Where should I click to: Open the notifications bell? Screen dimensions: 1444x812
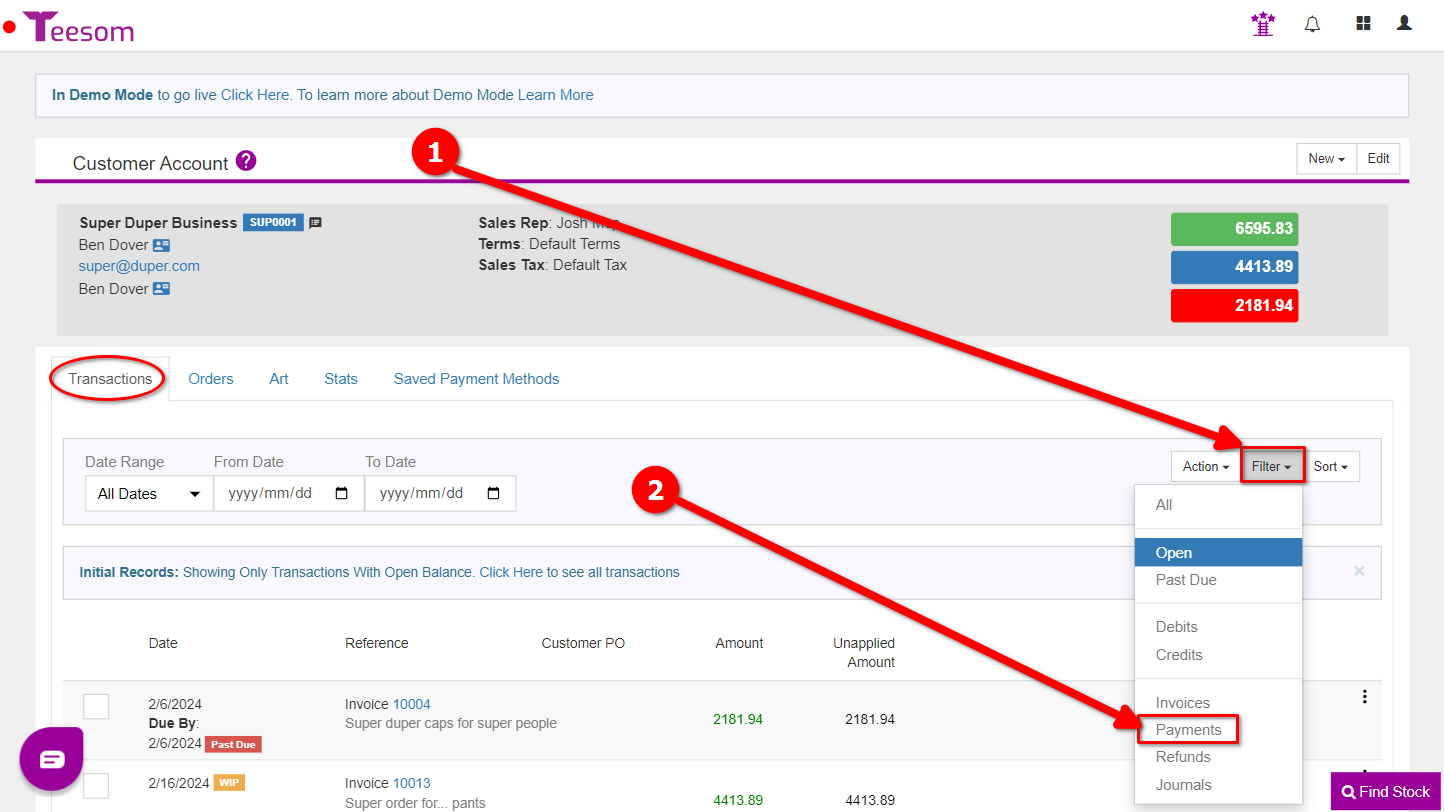point(1313,24)
